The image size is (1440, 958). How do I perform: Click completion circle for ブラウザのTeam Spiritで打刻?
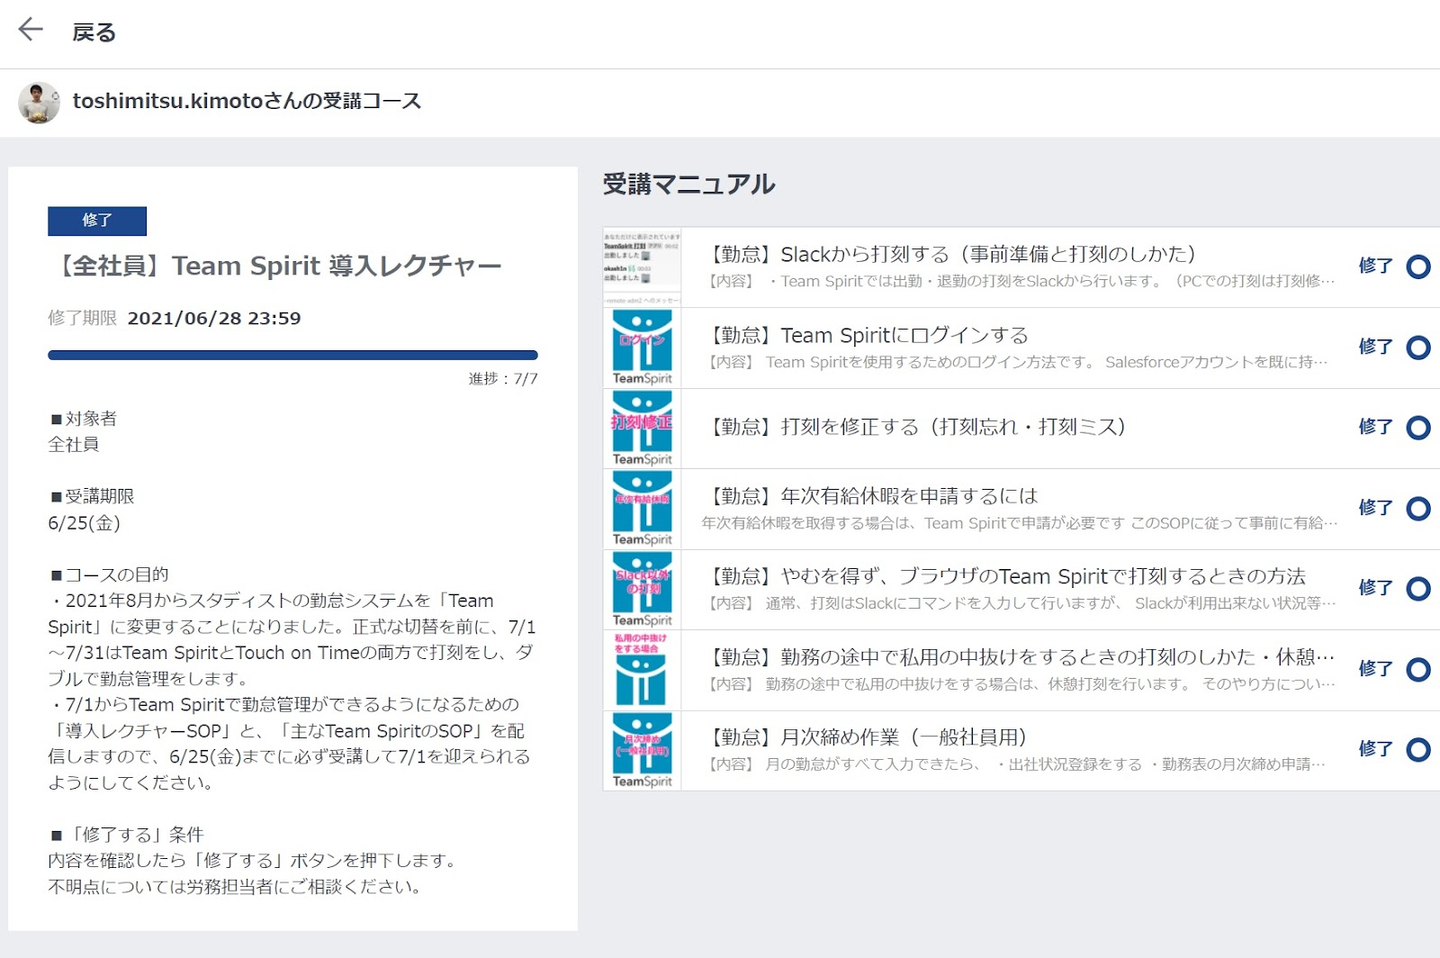(1418, 589)
